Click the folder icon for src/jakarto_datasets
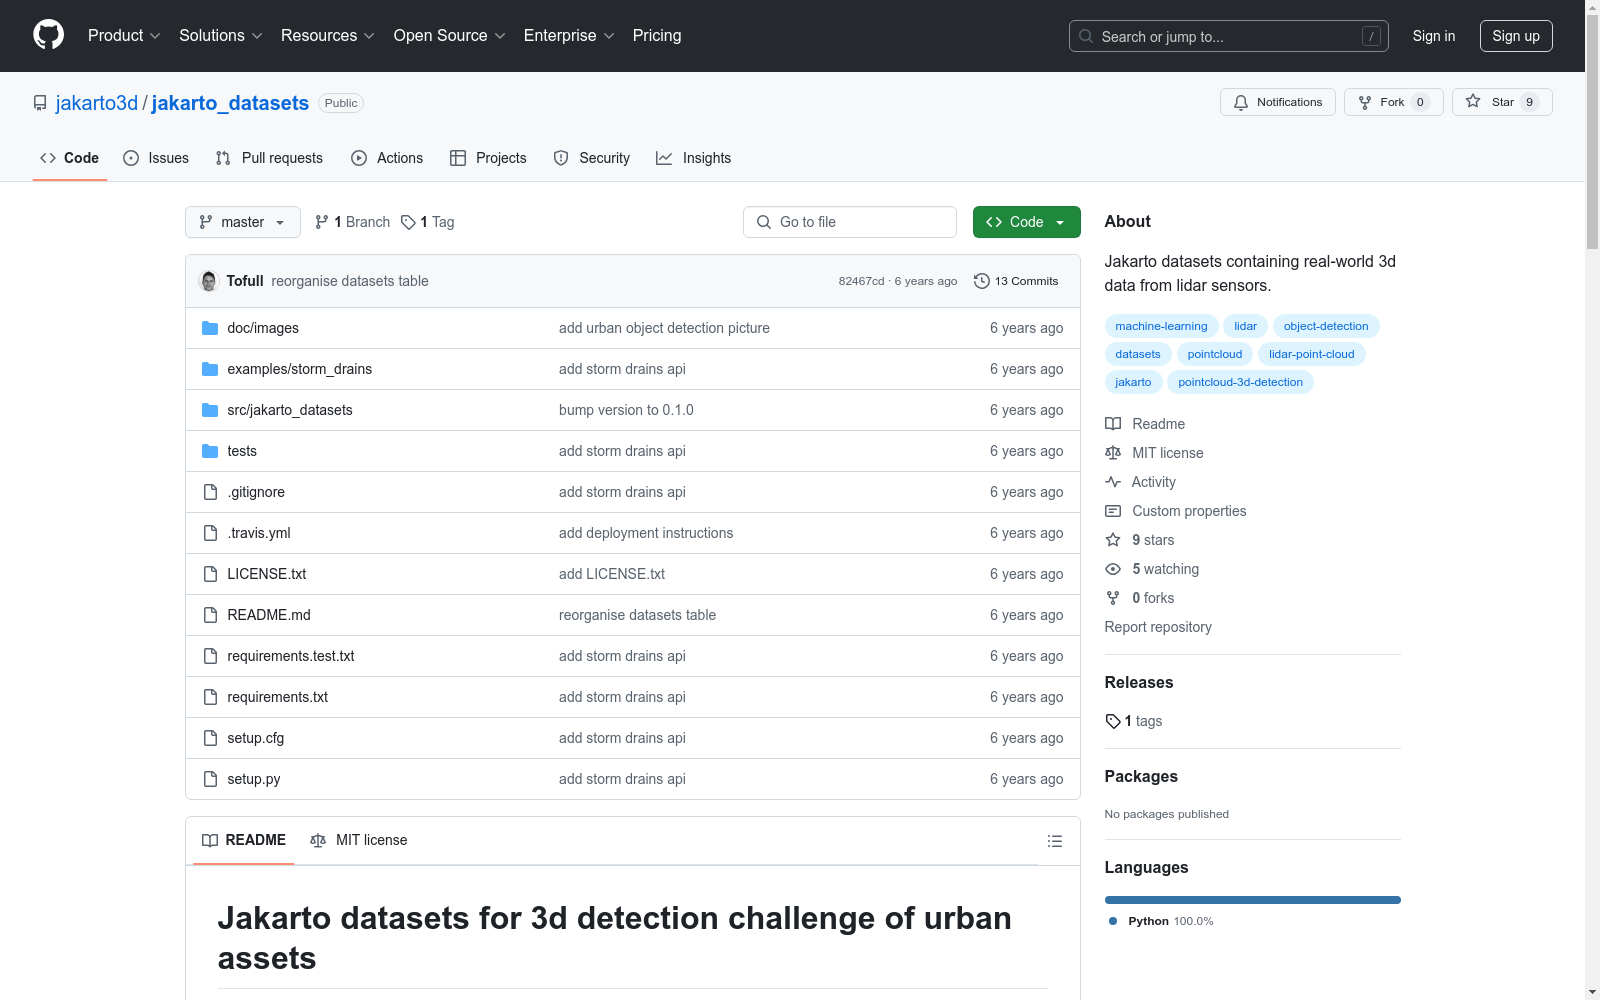 [210, 410]
